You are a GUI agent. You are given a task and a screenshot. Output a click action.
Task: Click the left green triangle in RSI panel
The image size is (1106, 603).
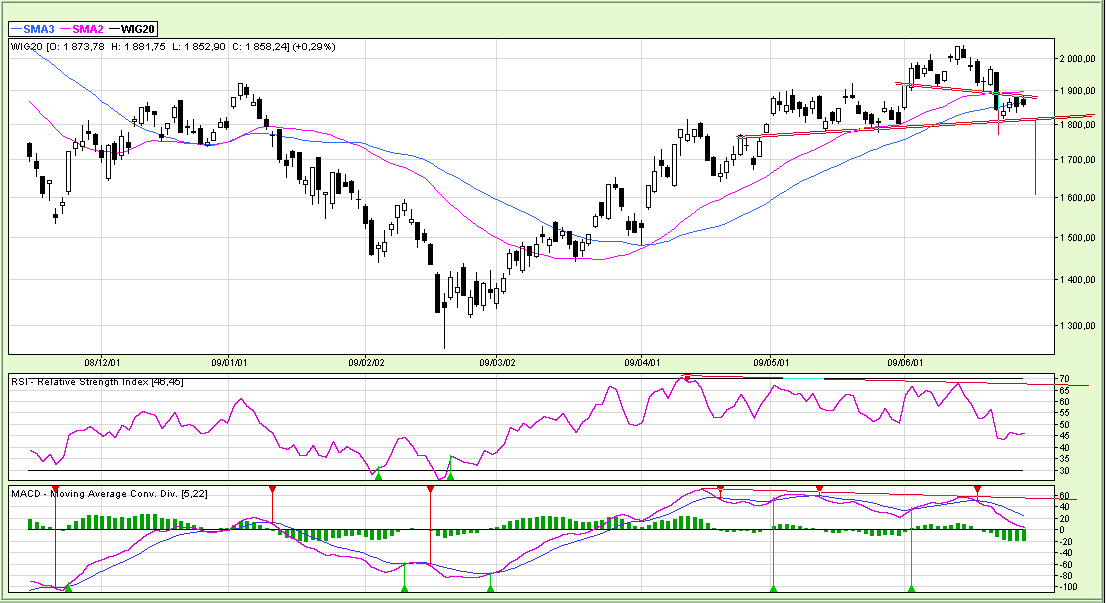[378, 475]
